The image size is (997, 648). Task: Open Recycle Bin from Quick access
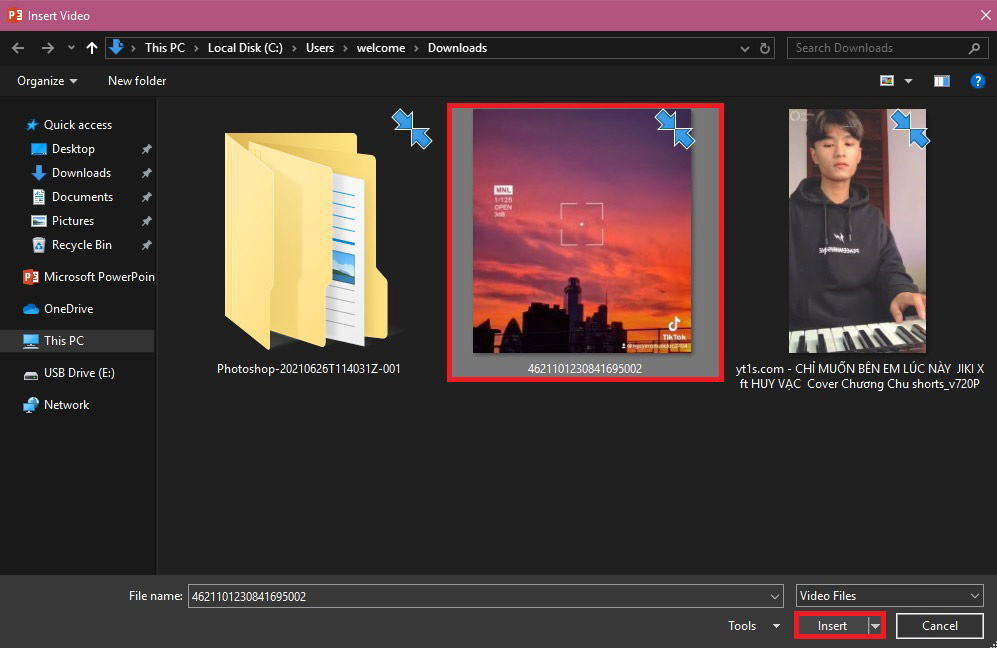pyautogui.click(x=81, y=245)
